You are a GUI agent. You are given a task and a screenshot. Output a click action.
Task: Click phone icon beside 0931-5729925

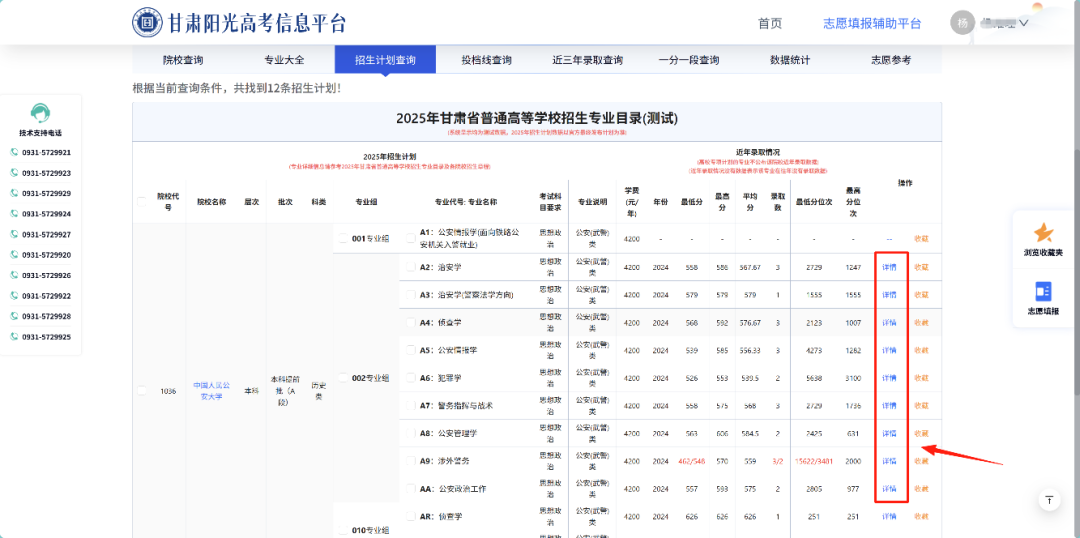(x=14, y=337)
